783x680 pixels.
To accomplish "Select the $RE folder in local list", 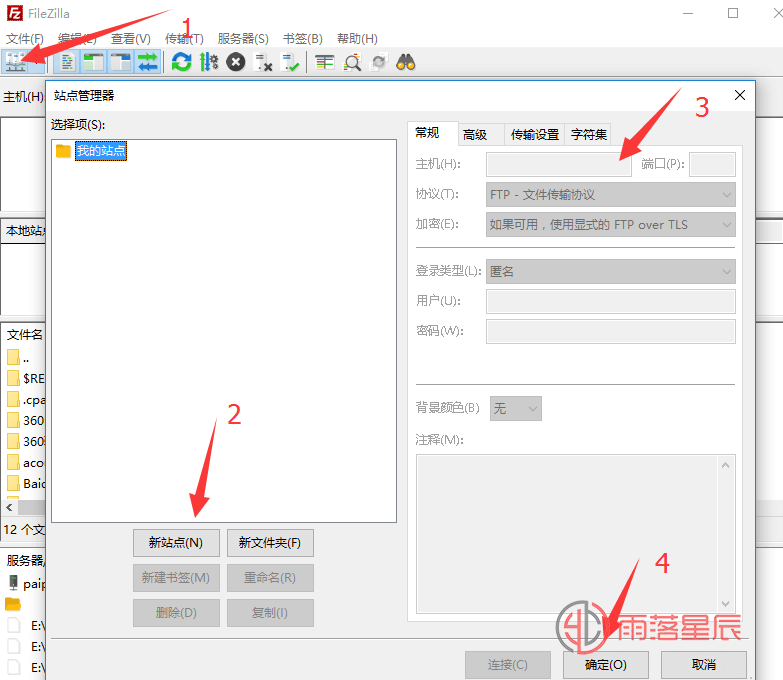I will point(25,378).
